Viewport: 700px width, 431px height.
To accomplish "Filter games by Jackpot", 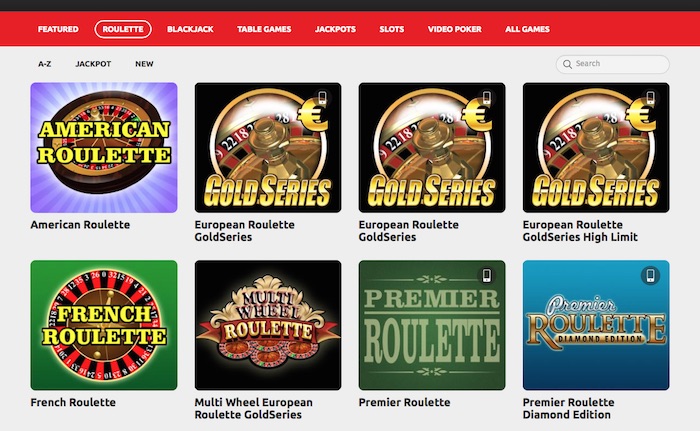I will click(x=93, y=64).
